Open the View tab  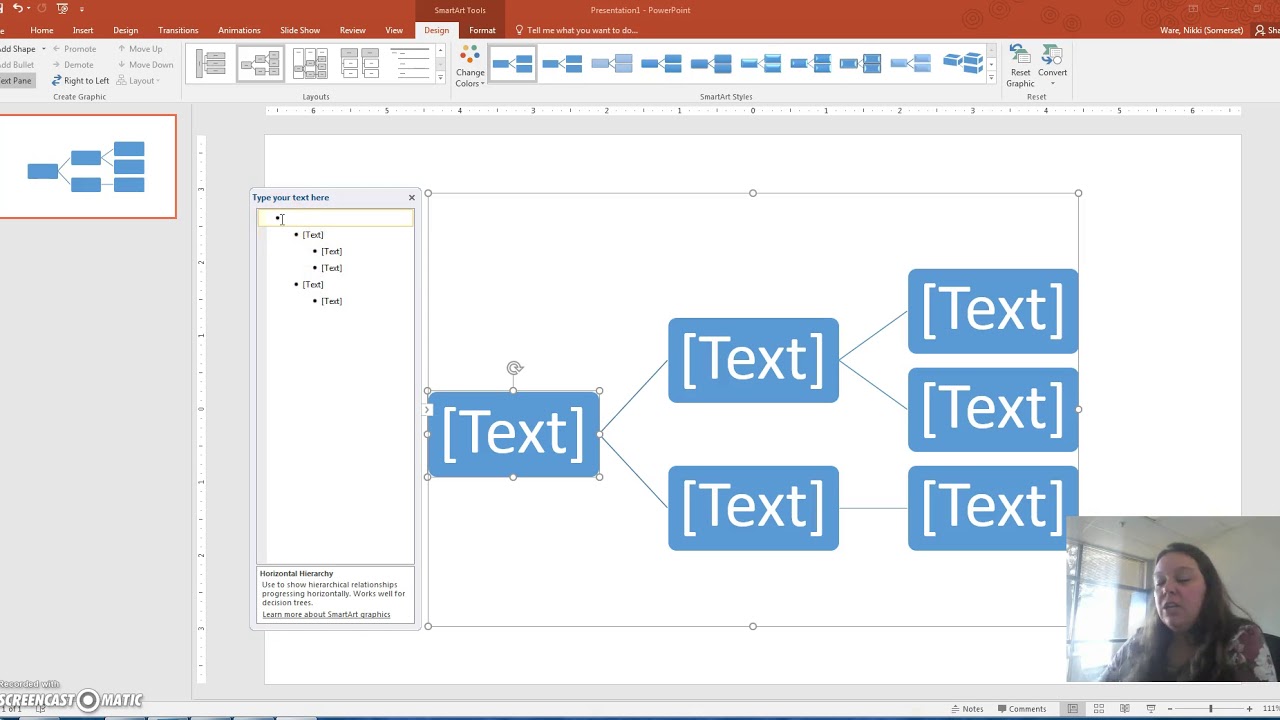click(394, 30)
